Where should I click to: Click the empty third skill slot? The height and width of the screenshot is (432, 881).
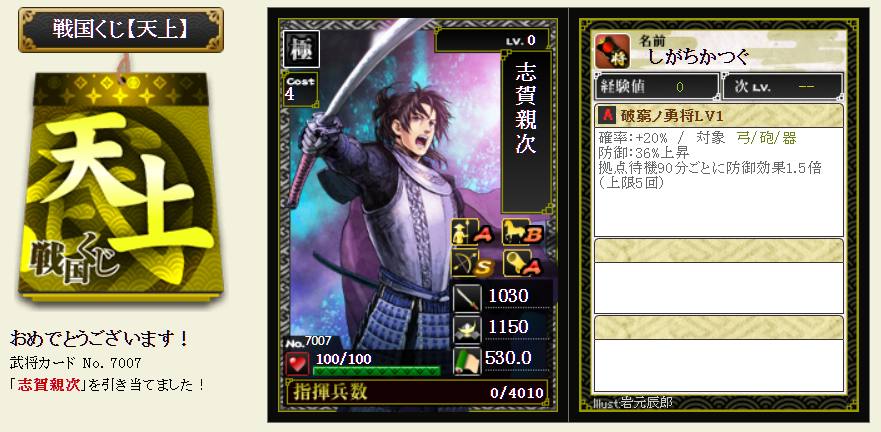click(x=719, y=354)
